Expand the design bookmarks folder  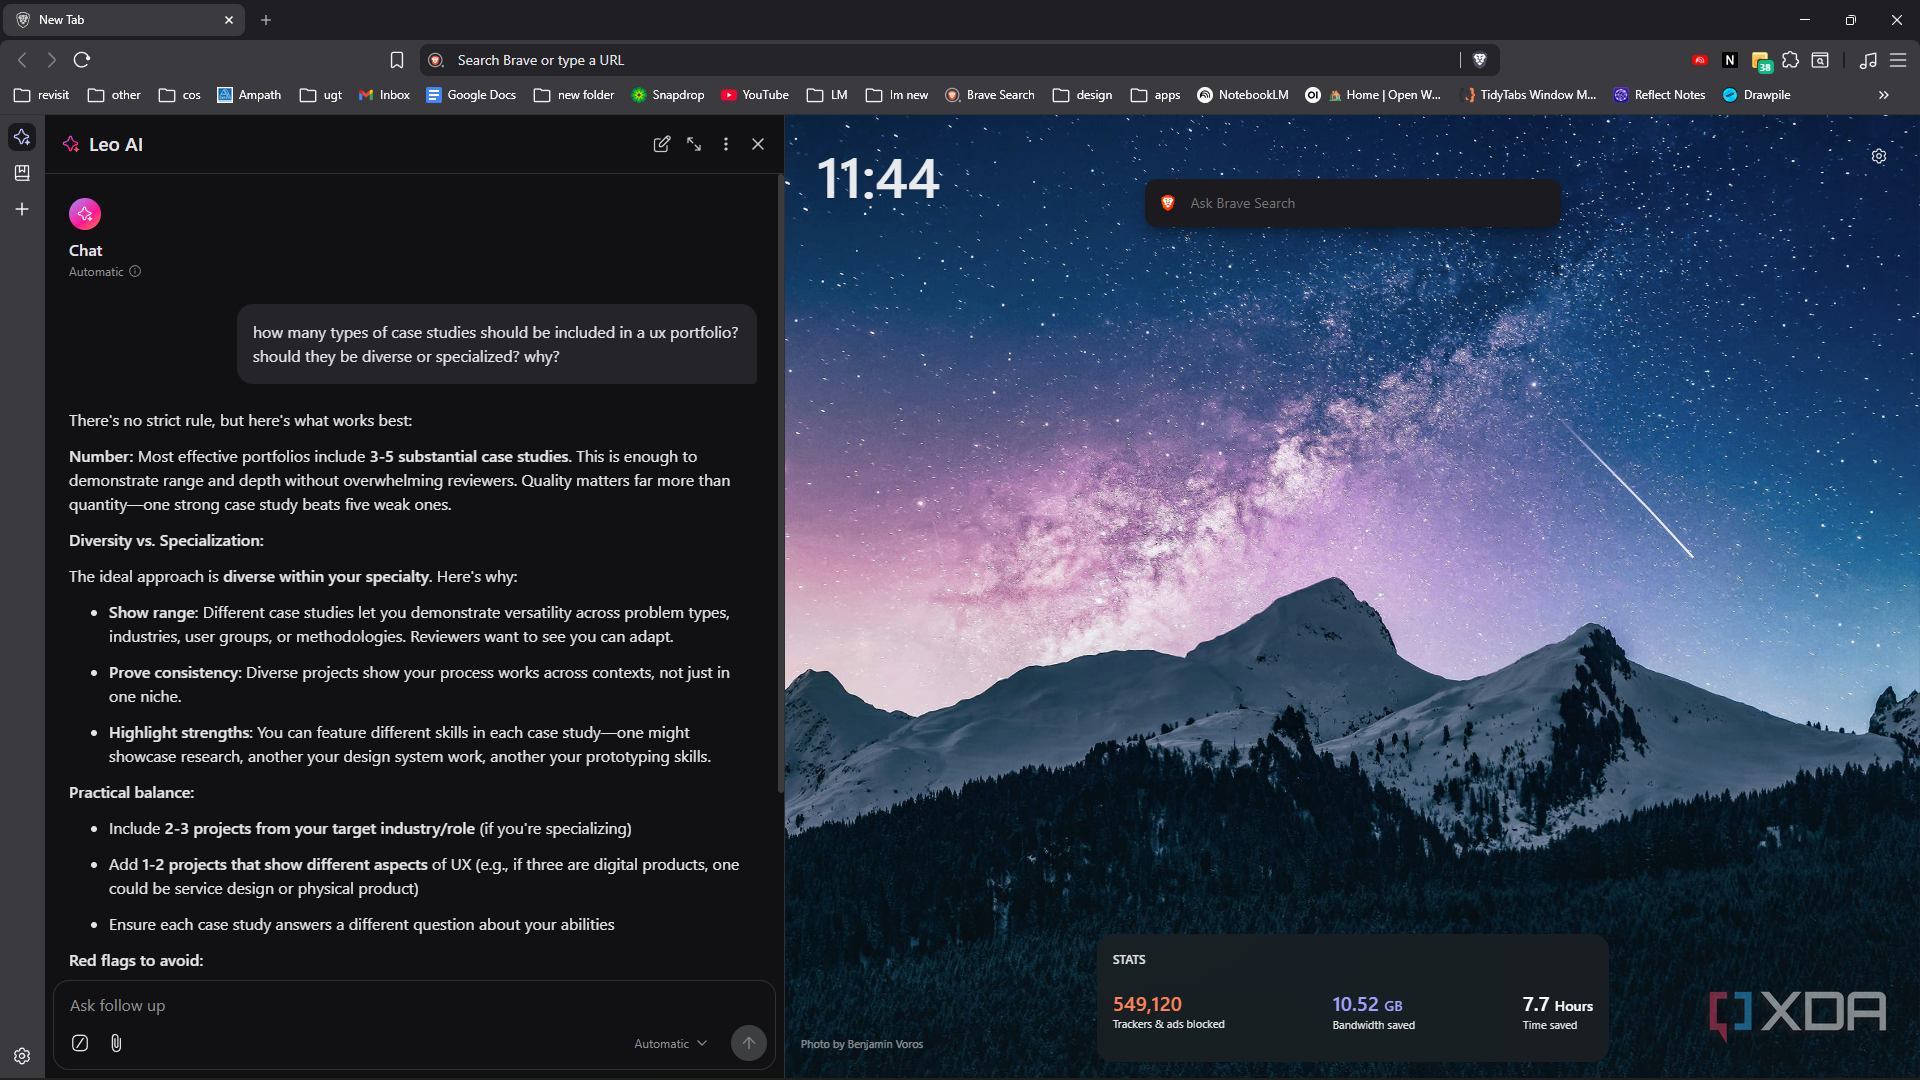click(1082, 95)
